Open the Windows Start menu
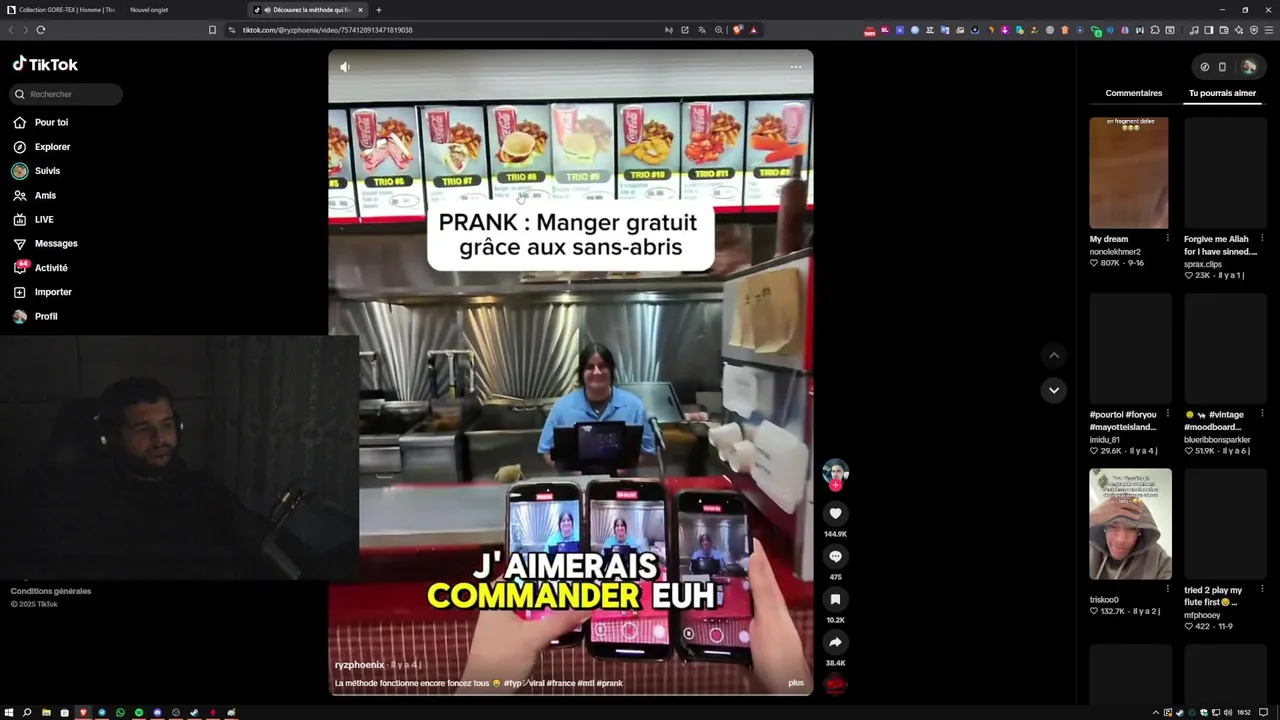1280x720 pixels. click(9, 713)
